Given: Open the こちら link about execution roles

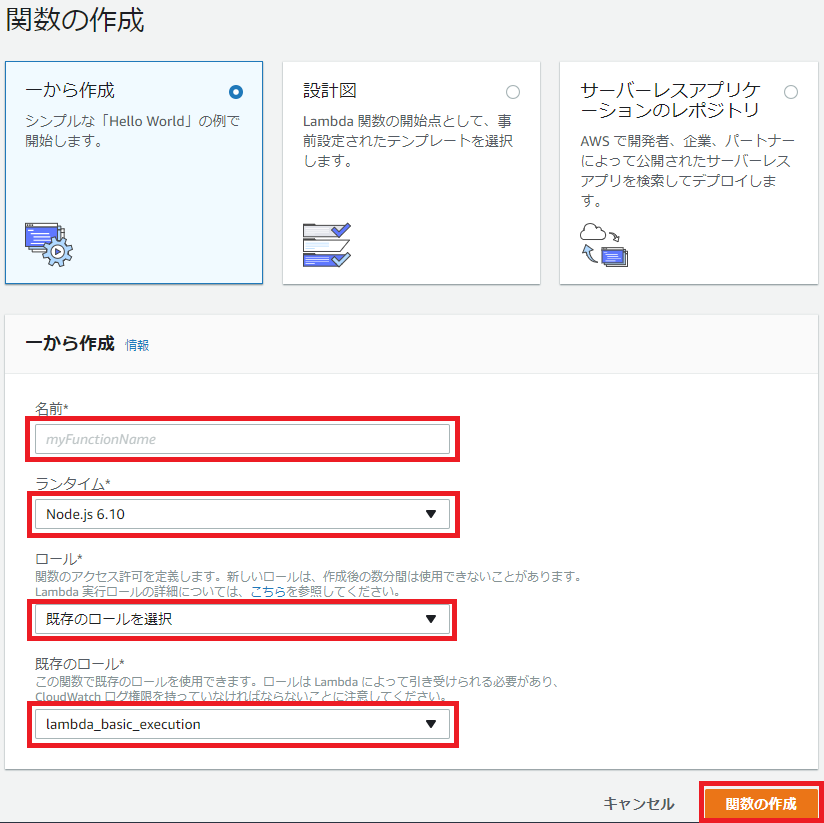Looking at the screenshot, I should [x=268, y=592].
